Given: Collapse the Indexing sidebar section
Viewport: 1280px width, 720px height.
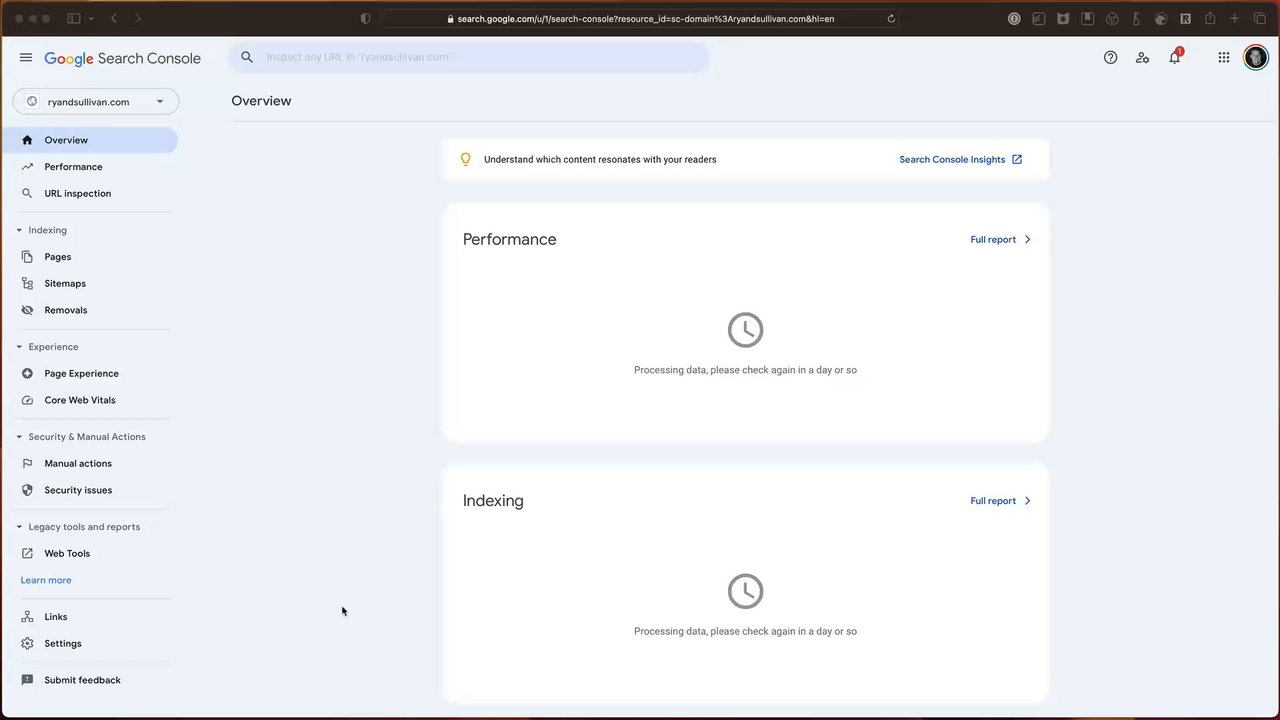Looking at the screenshot, I should pos(19,231).
